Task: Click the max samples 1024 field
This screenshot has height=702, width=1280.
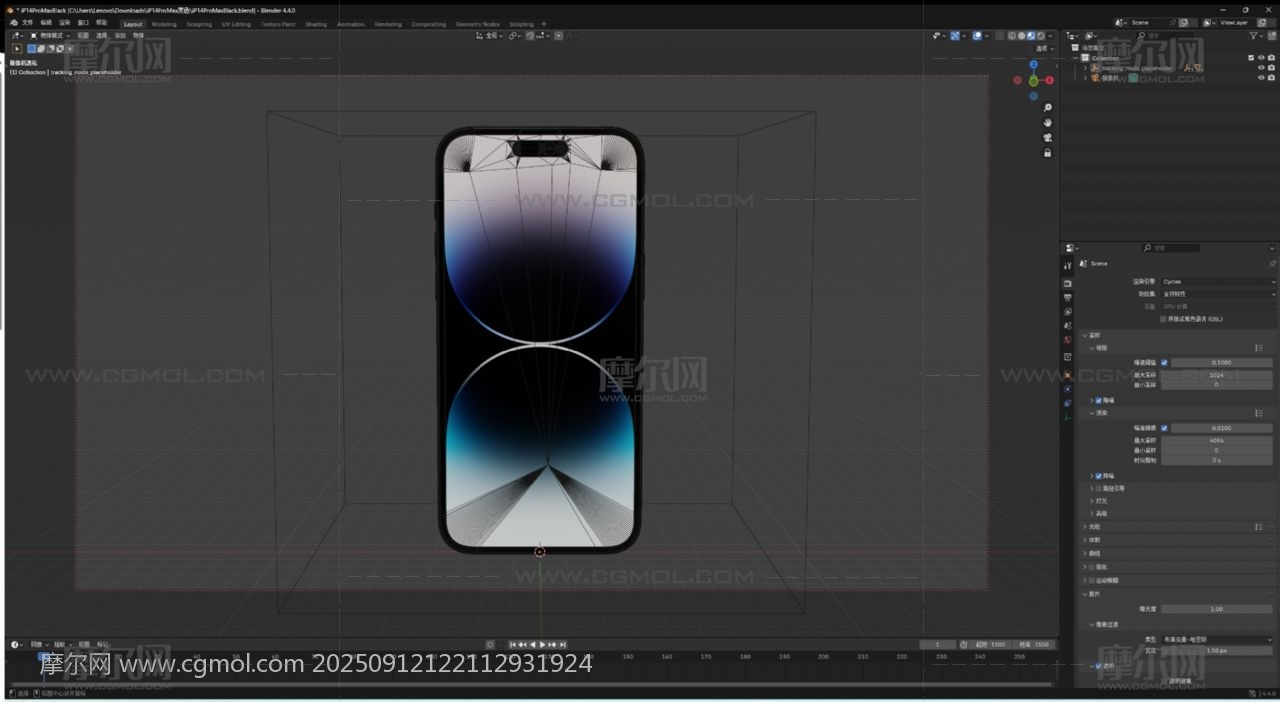Action: [1216, 374]
